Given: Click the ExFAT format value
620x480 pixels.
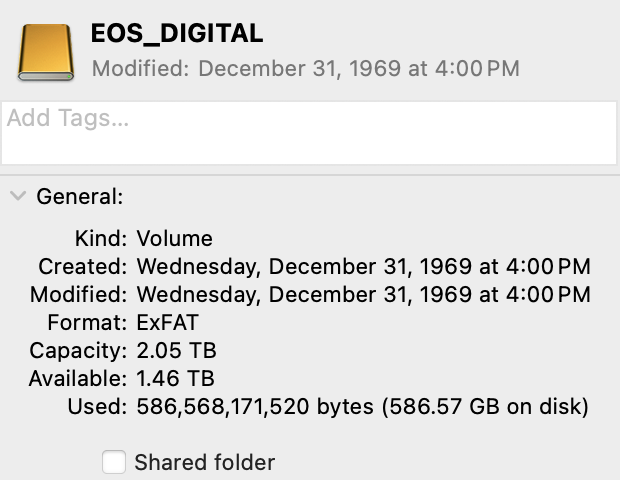Looking at the screenshot, I should 170,323.
